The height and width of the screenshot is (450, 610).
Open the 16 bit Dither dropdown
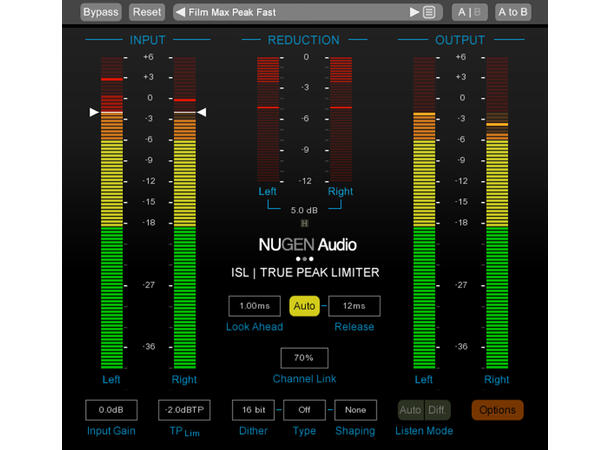click(x=253, y=410)
